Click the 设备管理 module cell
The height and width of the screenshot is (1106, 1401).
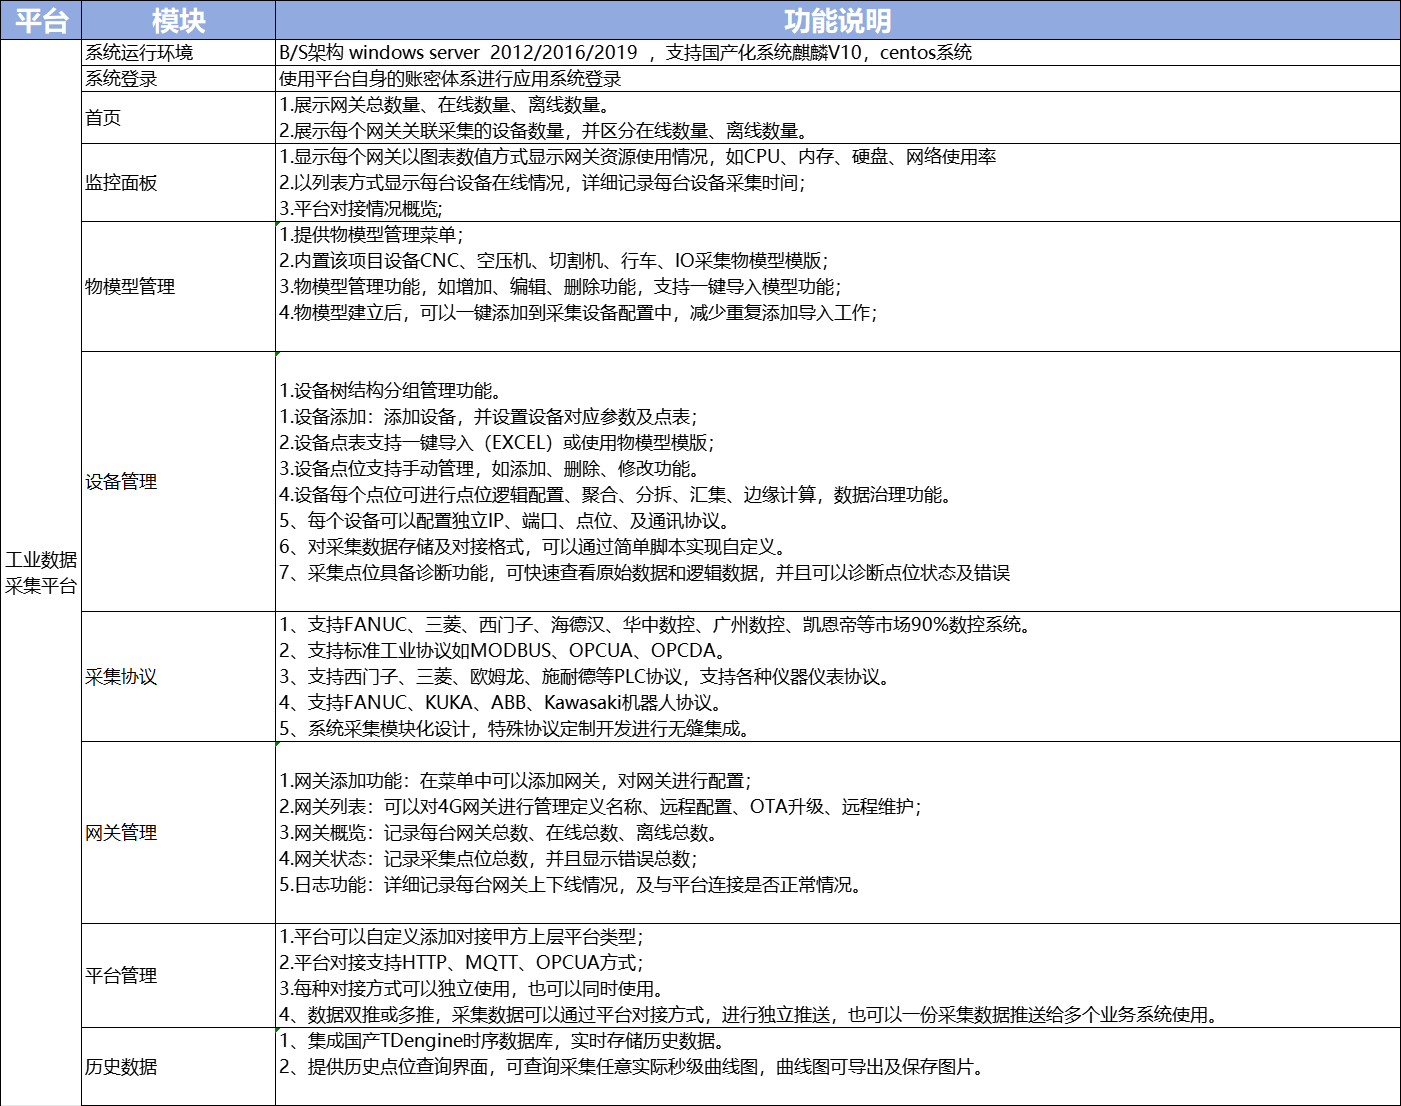pos(178,482)
